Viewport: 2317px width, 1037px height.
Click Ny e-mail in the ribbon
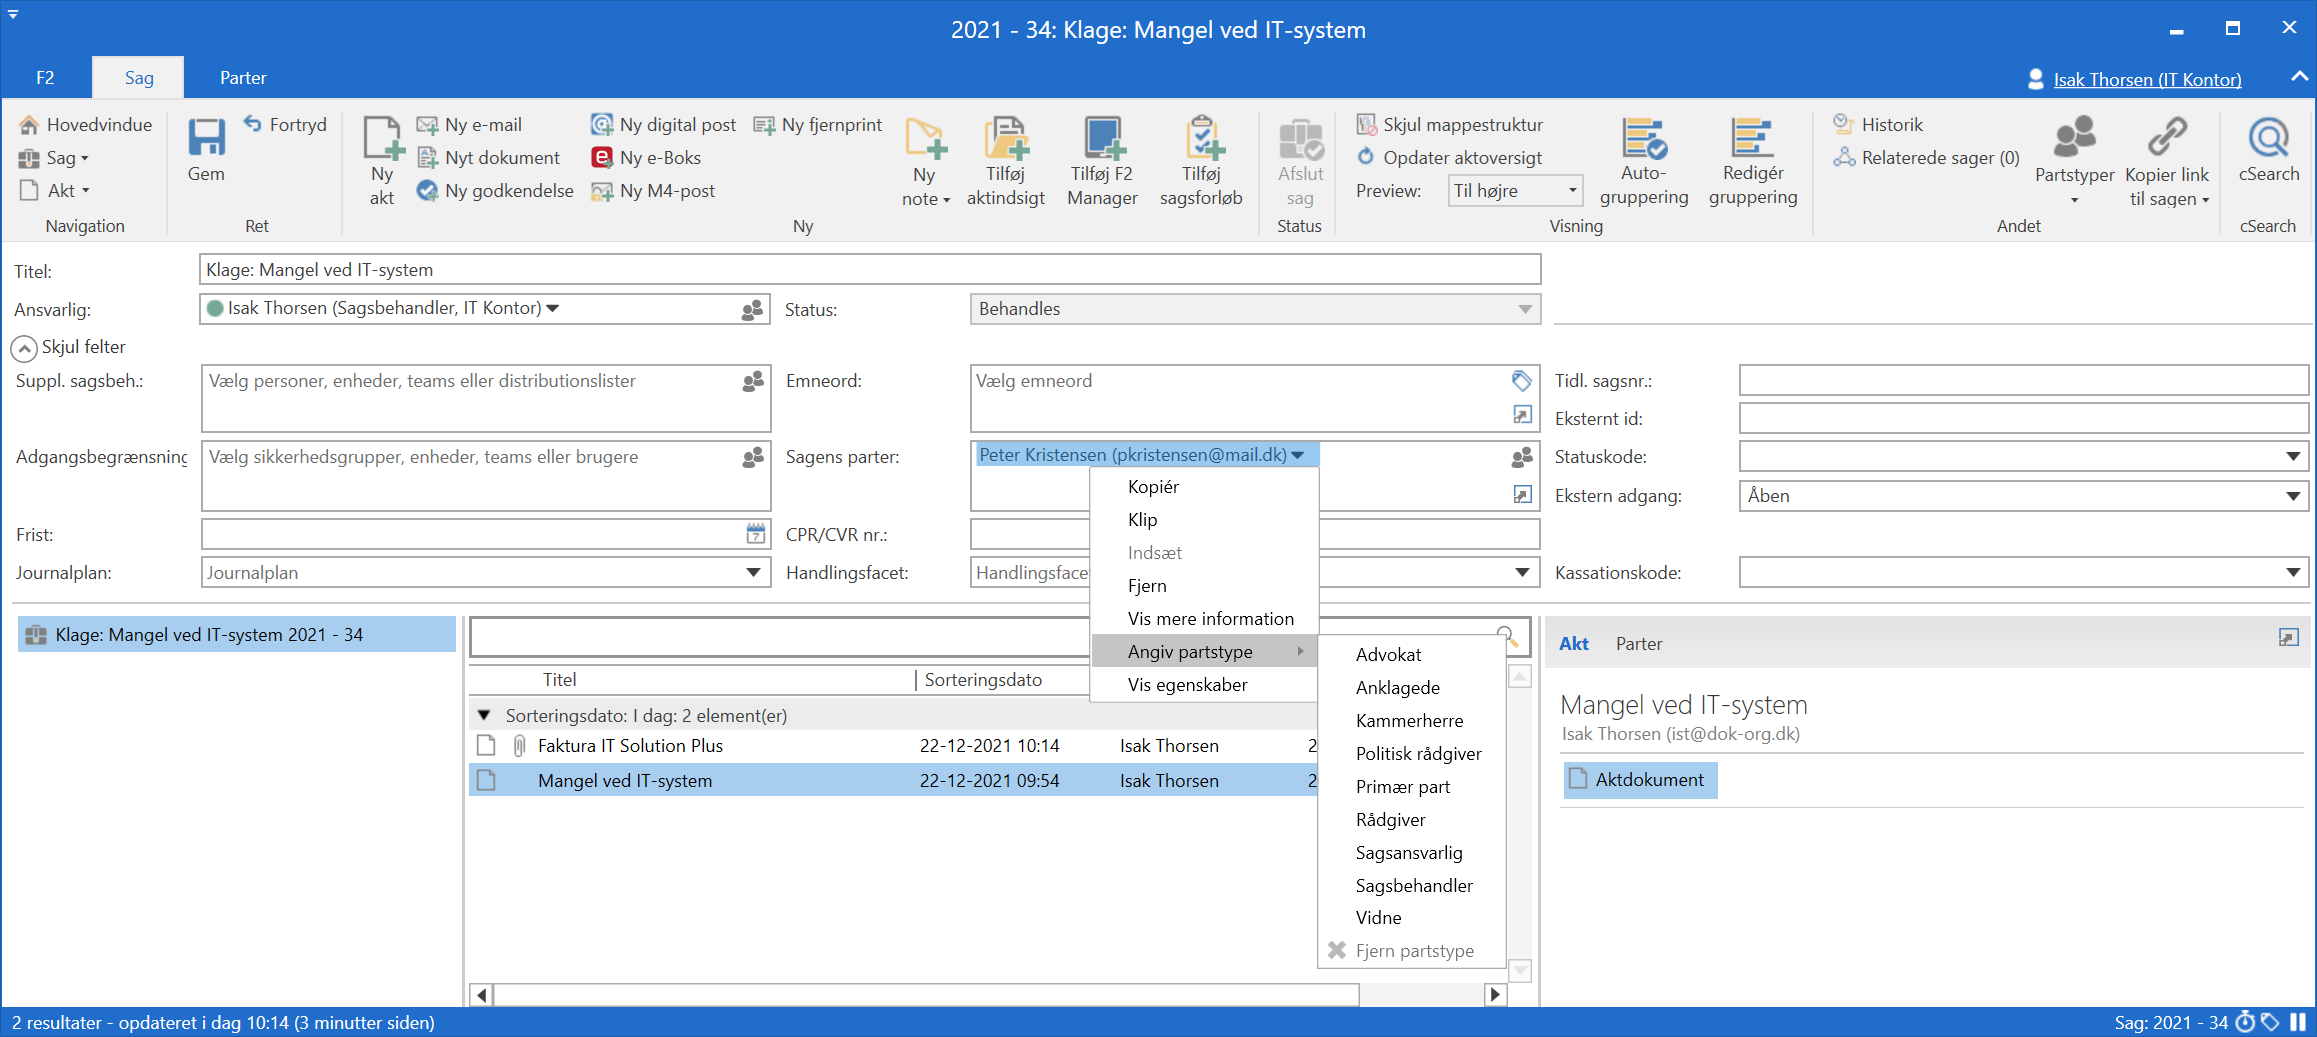pyautogui.click(x=469, y=124)
